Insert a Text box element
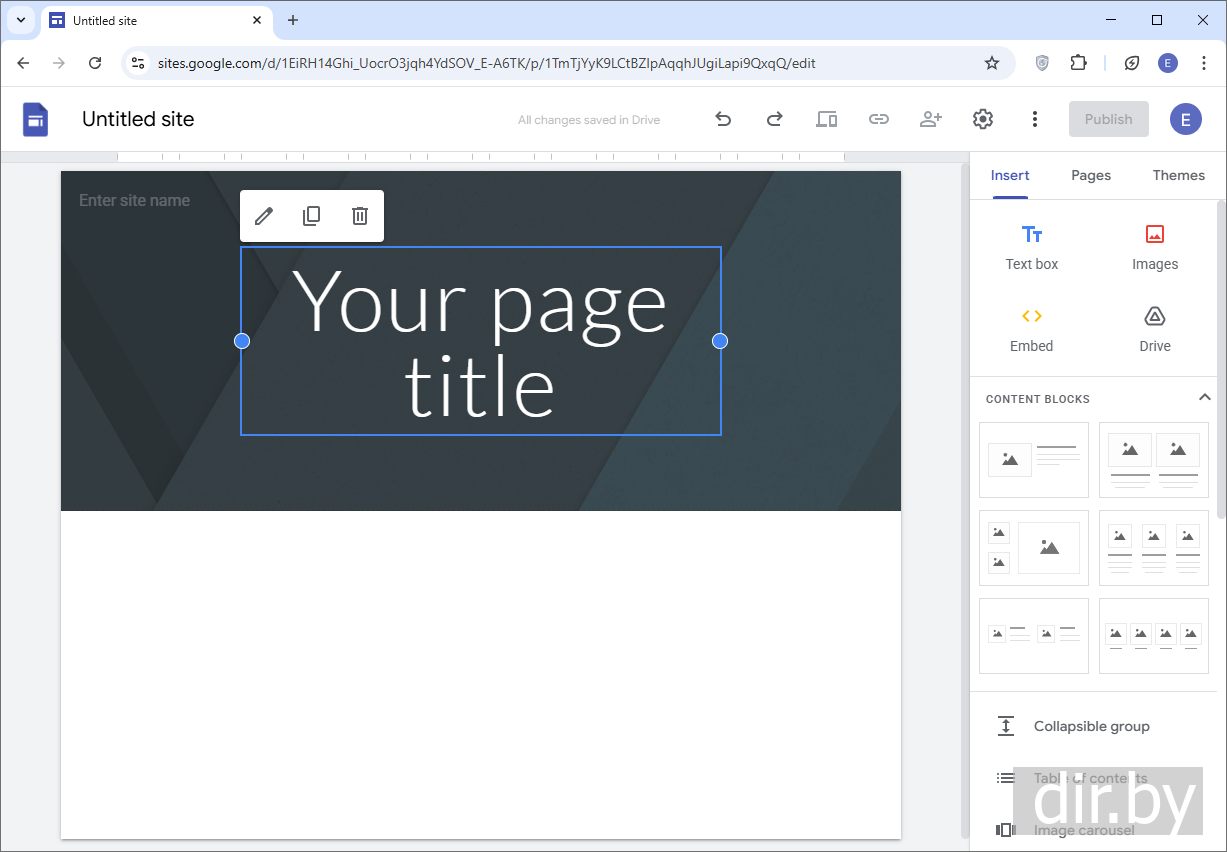This screenshot has width=1227, height=852. [x=1031, y=247]
